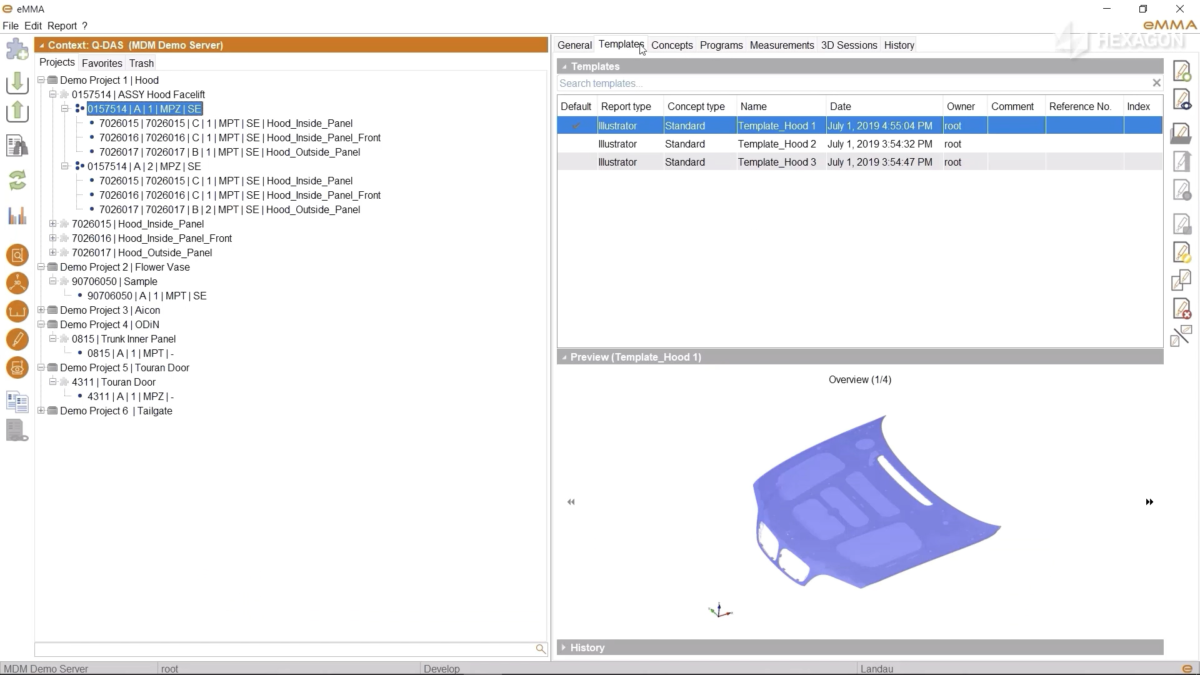
Task: Switch to the Measurements tab
Action: [x=782, y=45]
